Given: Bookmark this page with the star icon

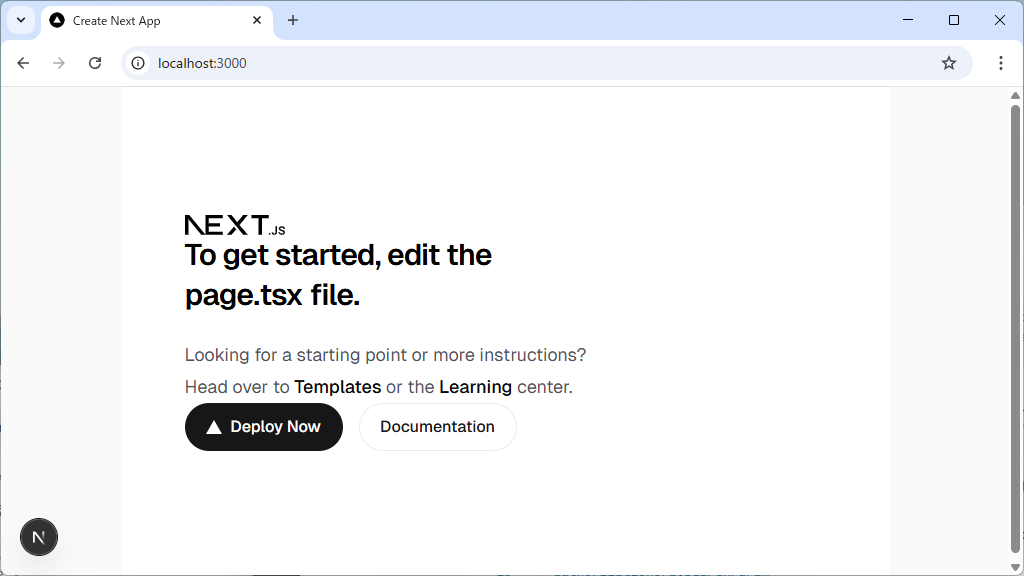Looking at the screenshot, I should point(948,63).
